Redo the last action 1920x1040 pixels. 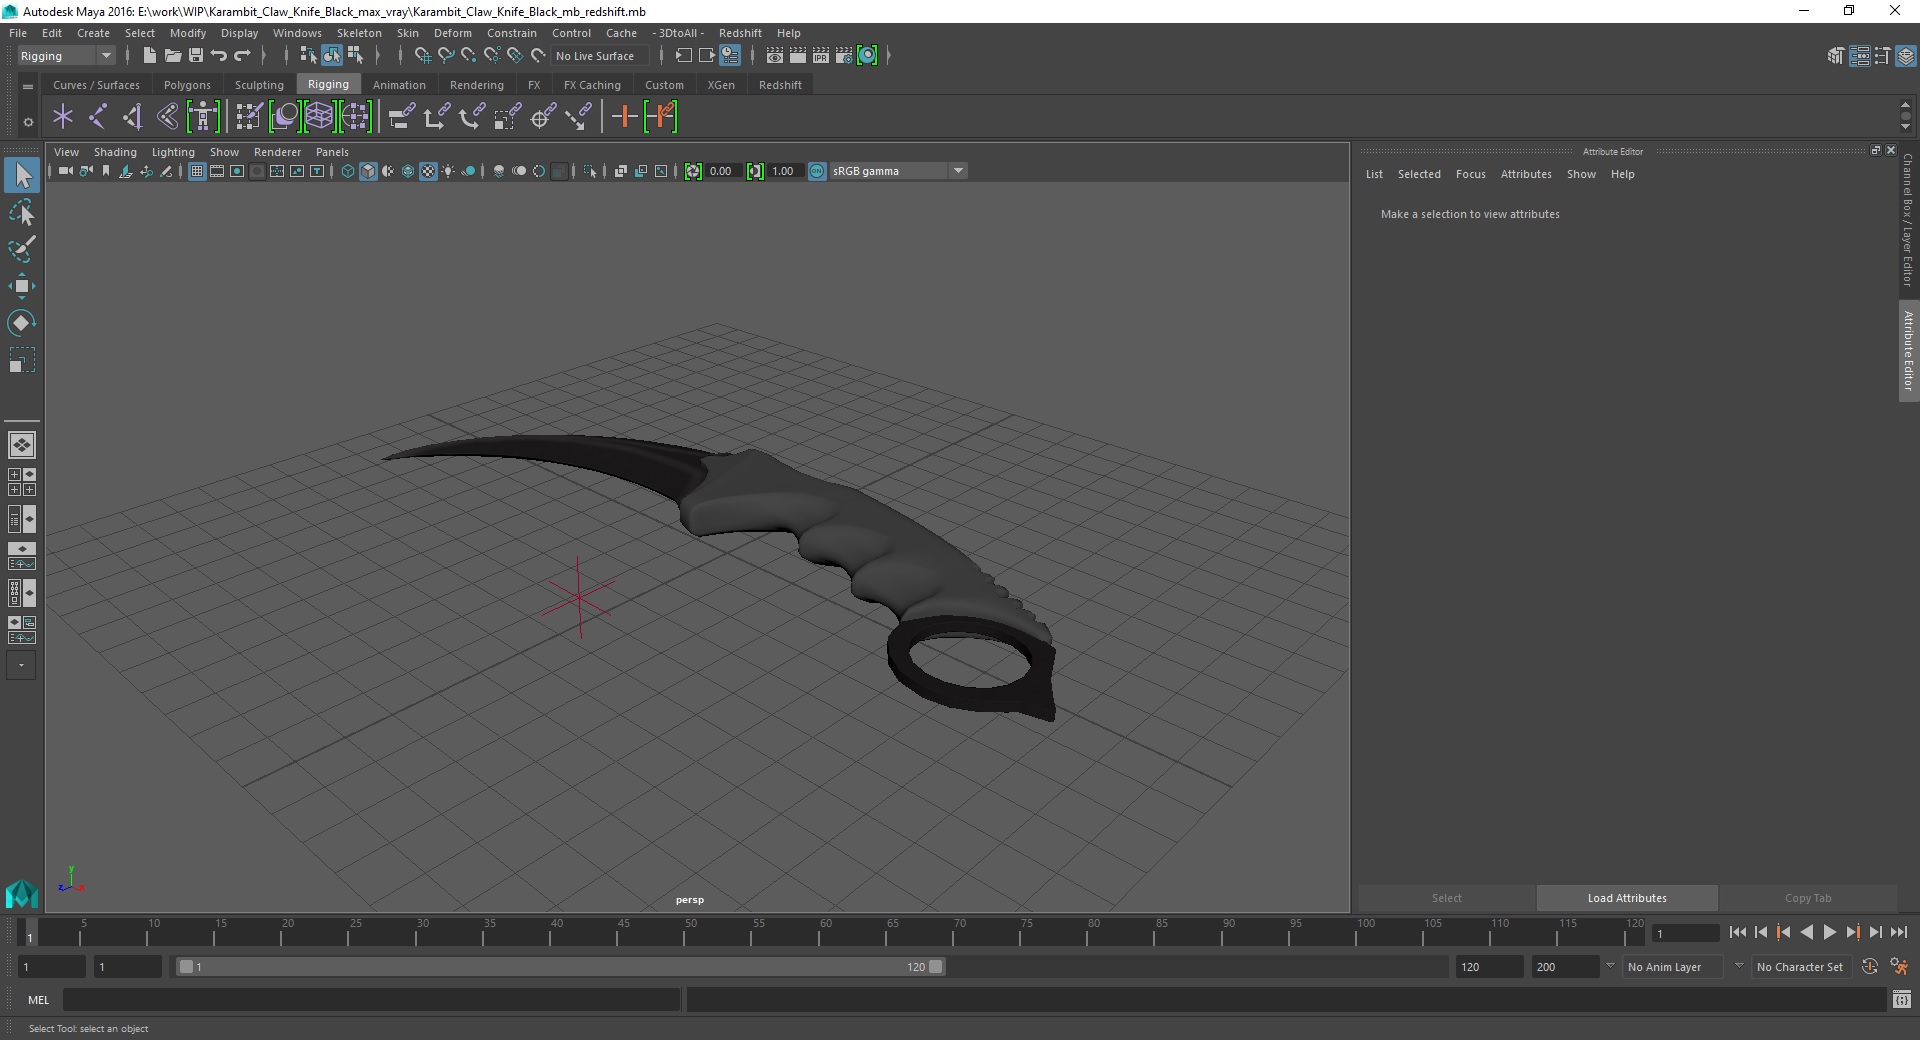[x=242, y=56]
